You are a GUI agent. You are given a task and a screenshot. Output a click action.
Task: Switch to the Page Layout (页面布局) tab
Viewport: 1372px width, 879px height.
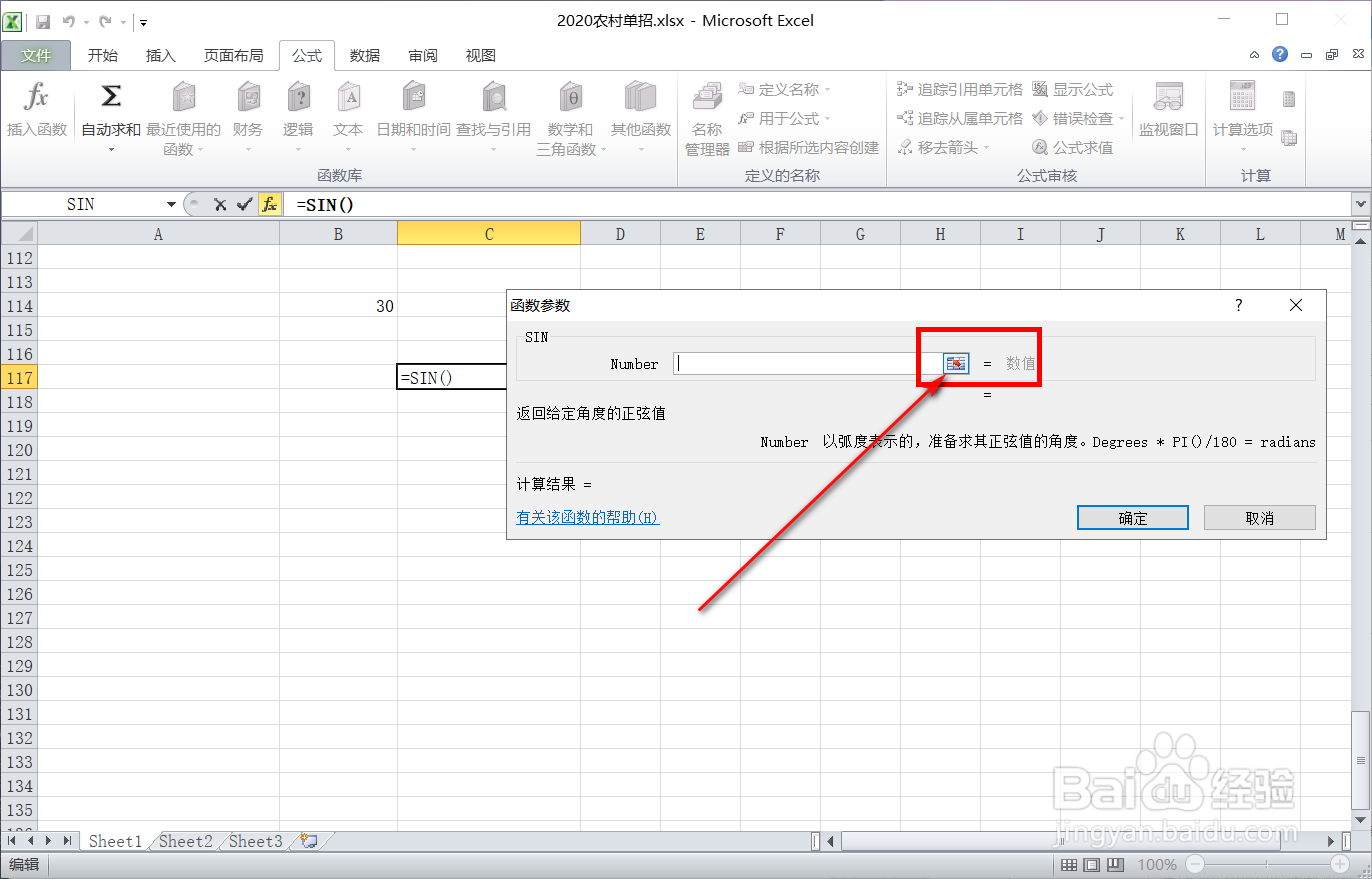(234, 56)
